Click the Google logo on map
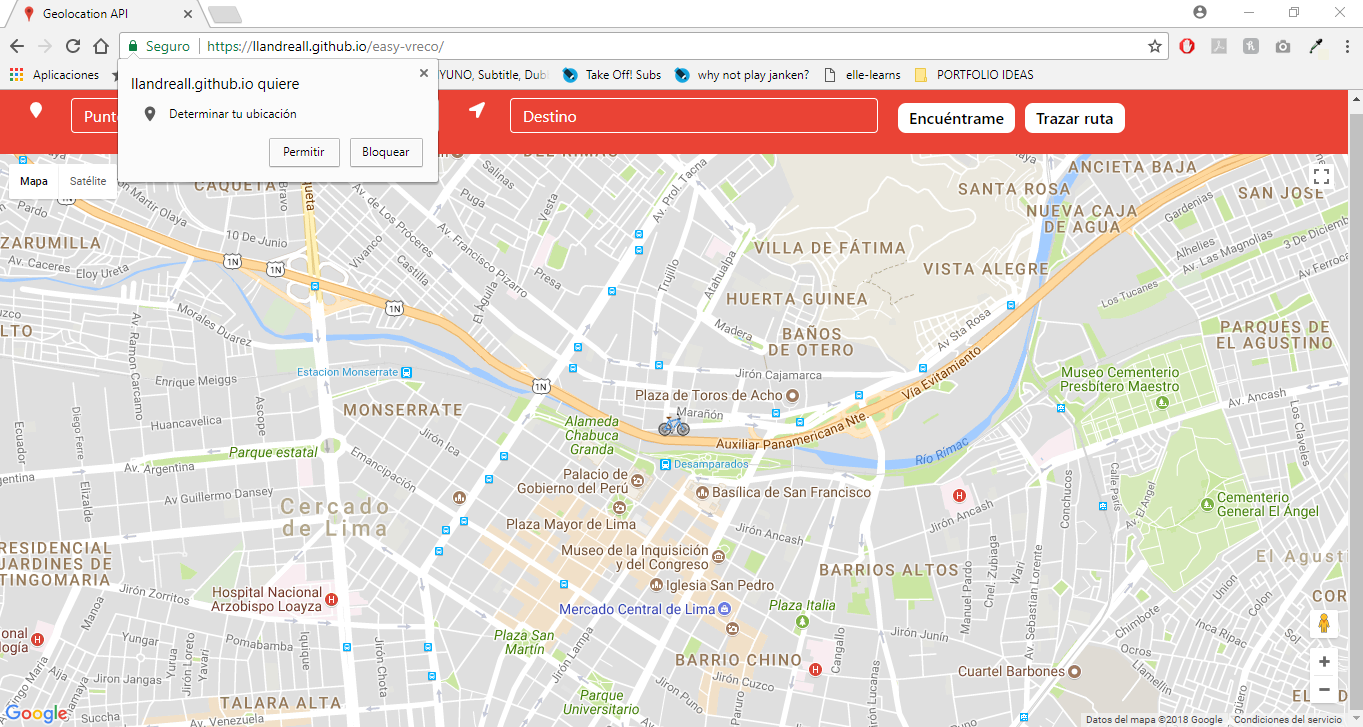 click(x=36, y=713)
